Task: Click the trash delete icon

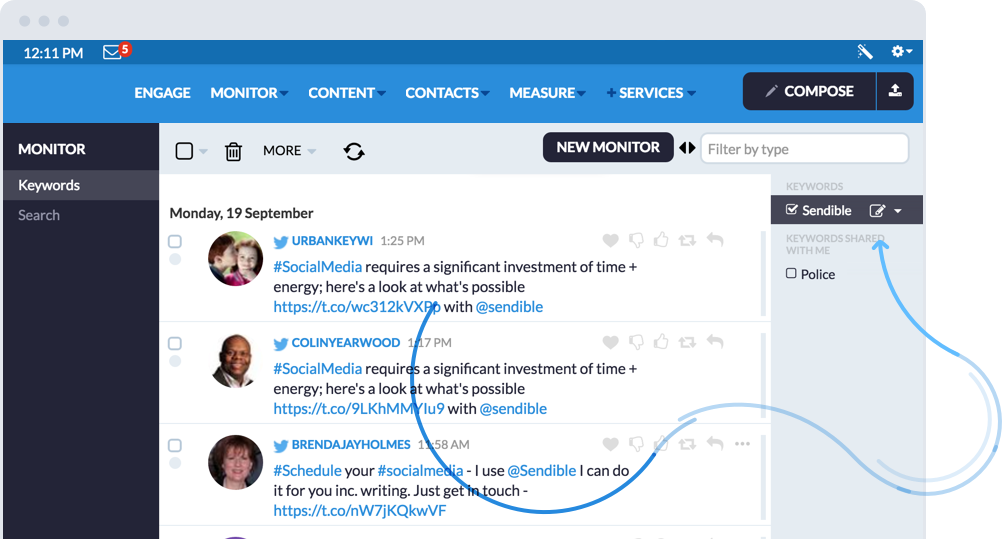Action: click(233, 151)
